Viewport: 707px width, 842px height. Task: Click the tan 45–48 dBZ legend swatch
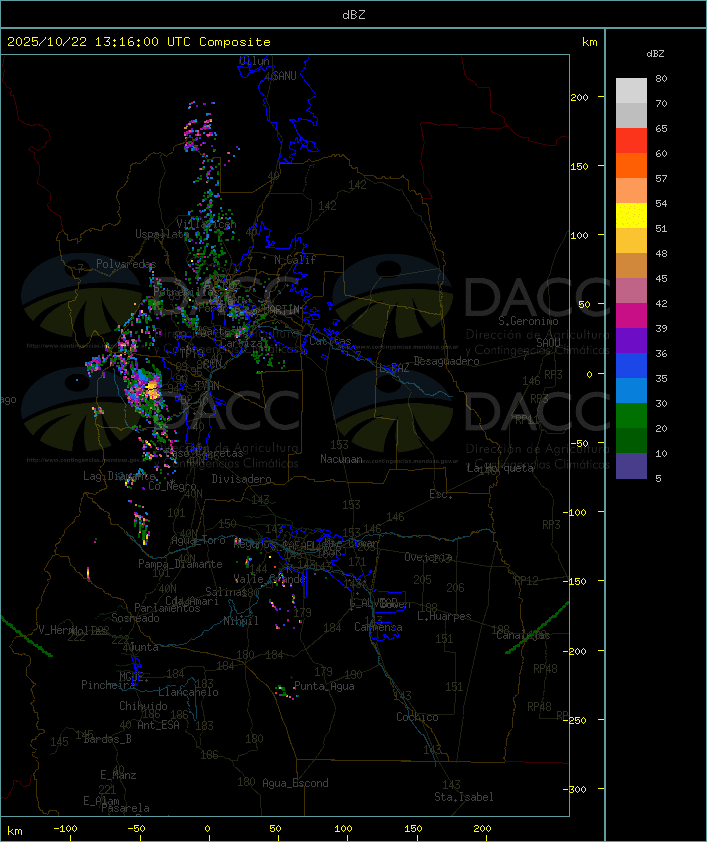[631, 265]
